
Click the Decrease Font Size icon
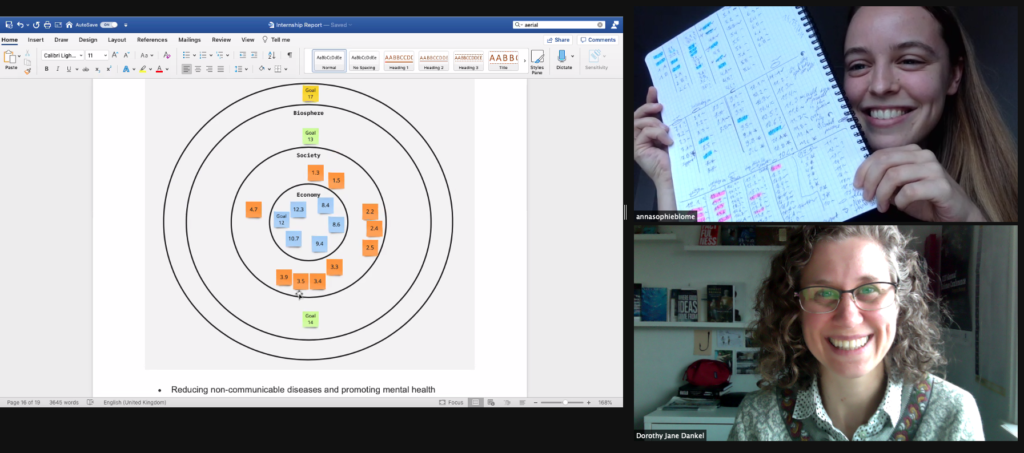(127, 55)
